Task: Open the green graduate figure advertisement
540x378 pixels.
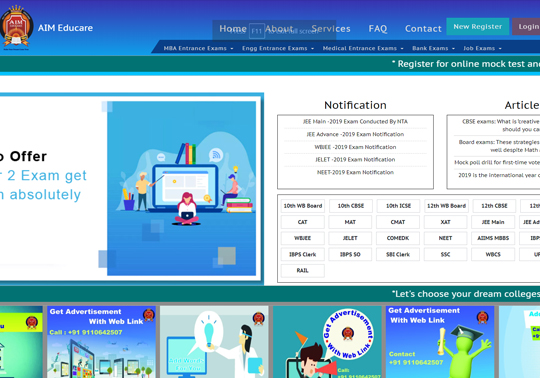Action: pos(440,342)
